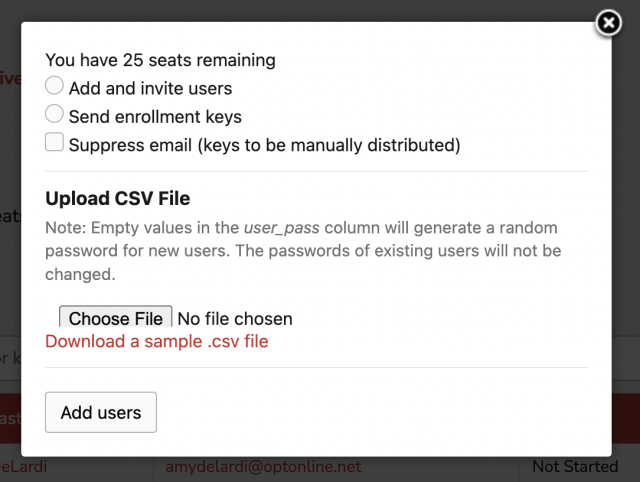Viewport: 640px width, 482px height.
Task: Close the dialog with the X icon
Action: point(609,23)
